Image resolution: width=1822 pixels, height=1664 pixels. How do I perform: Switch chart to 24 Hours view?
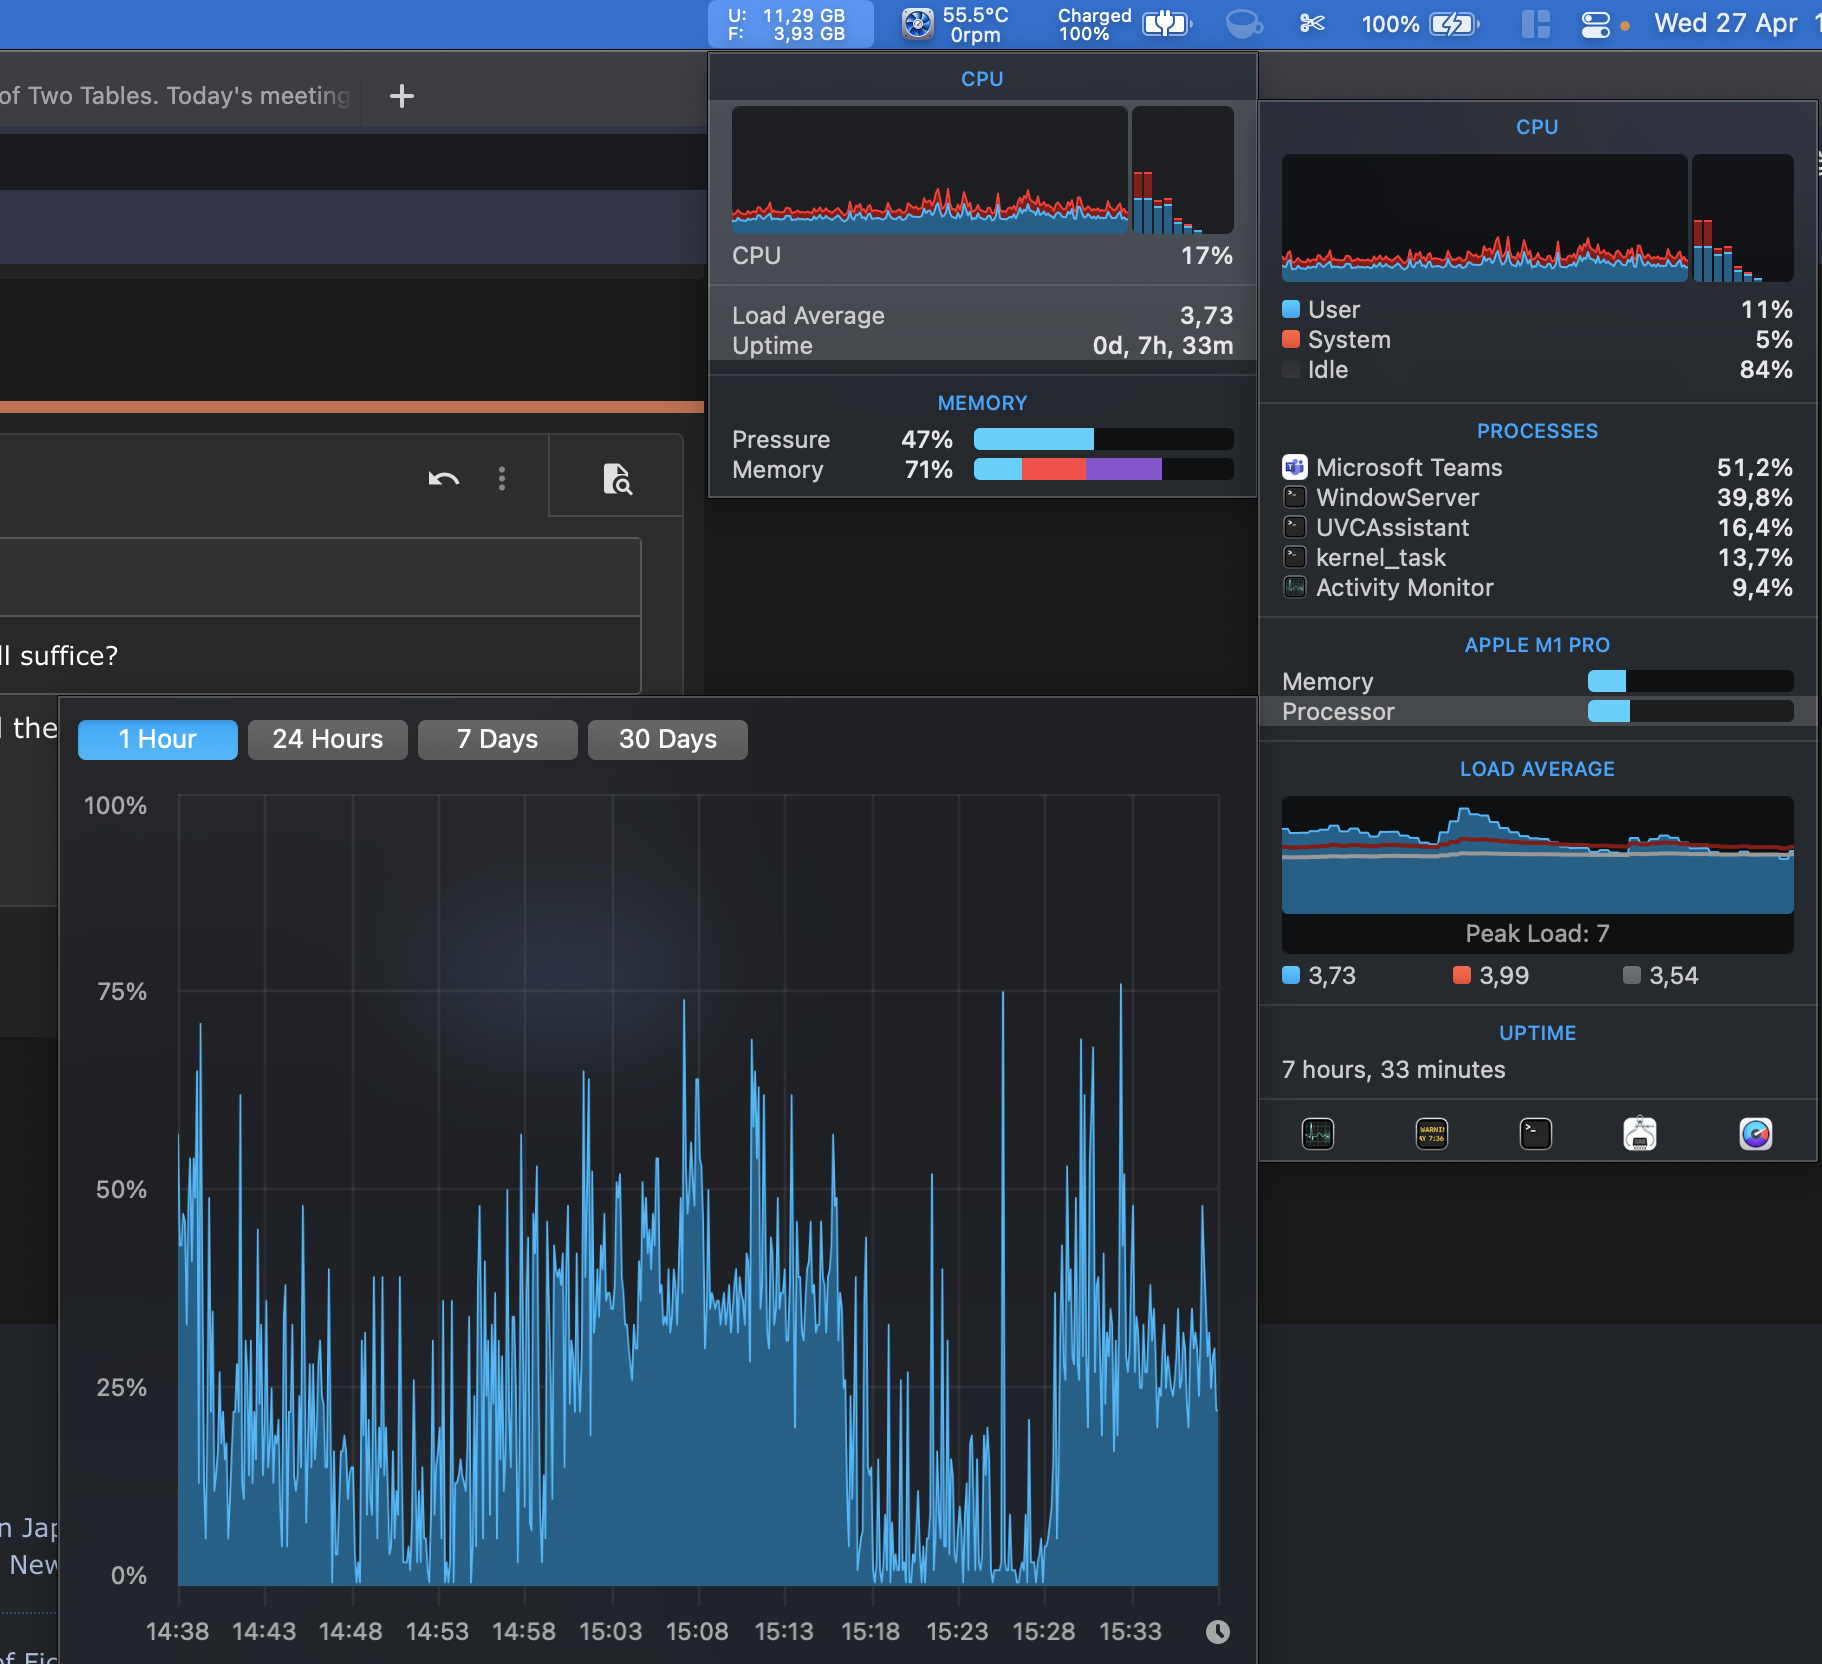pos(327,739)
